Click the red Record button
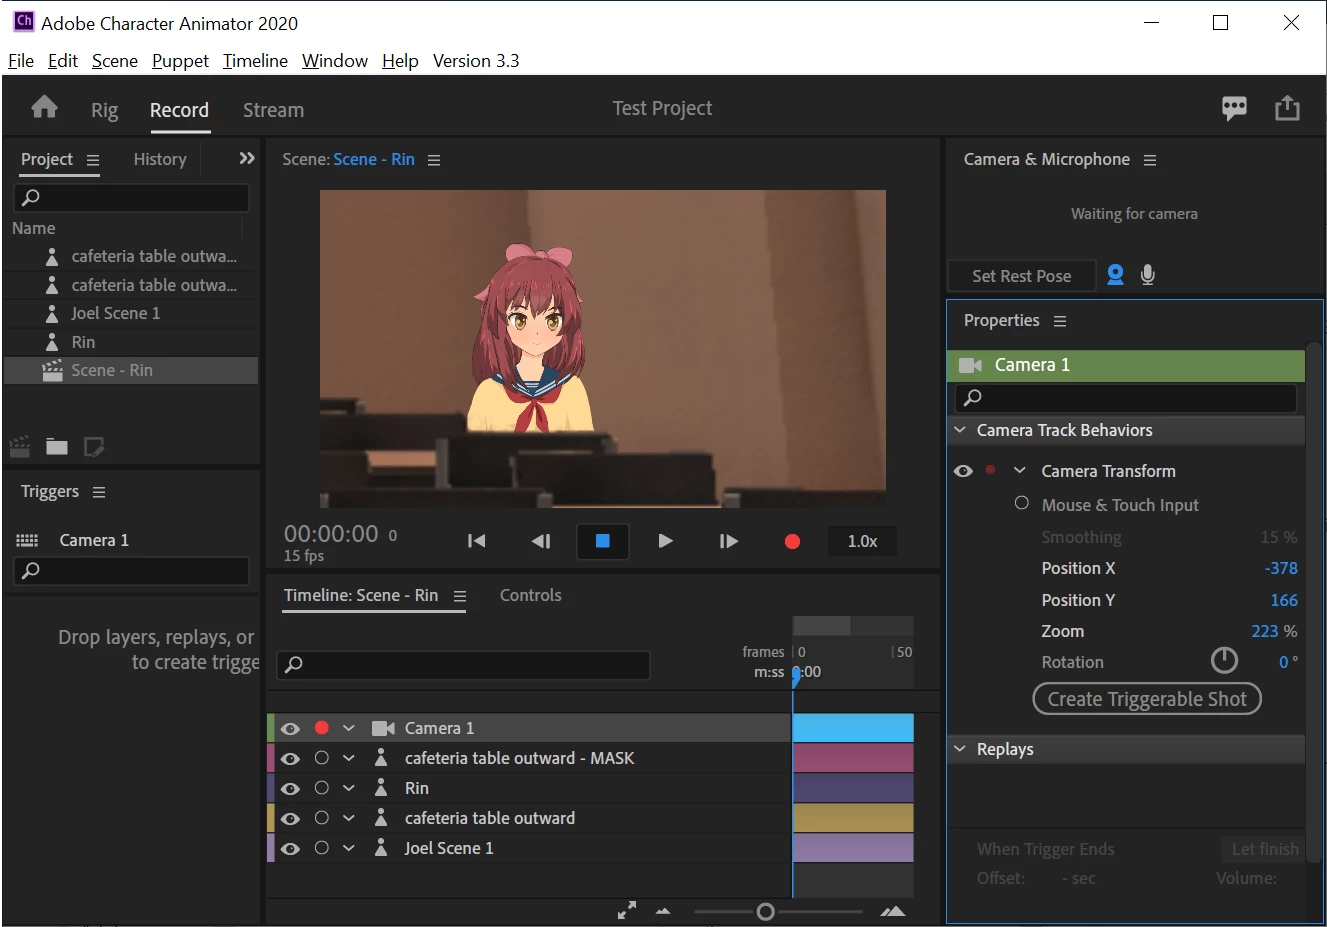Image resolution: width=1327 pixels, height=927 pixels. click(x=792, y=541)
